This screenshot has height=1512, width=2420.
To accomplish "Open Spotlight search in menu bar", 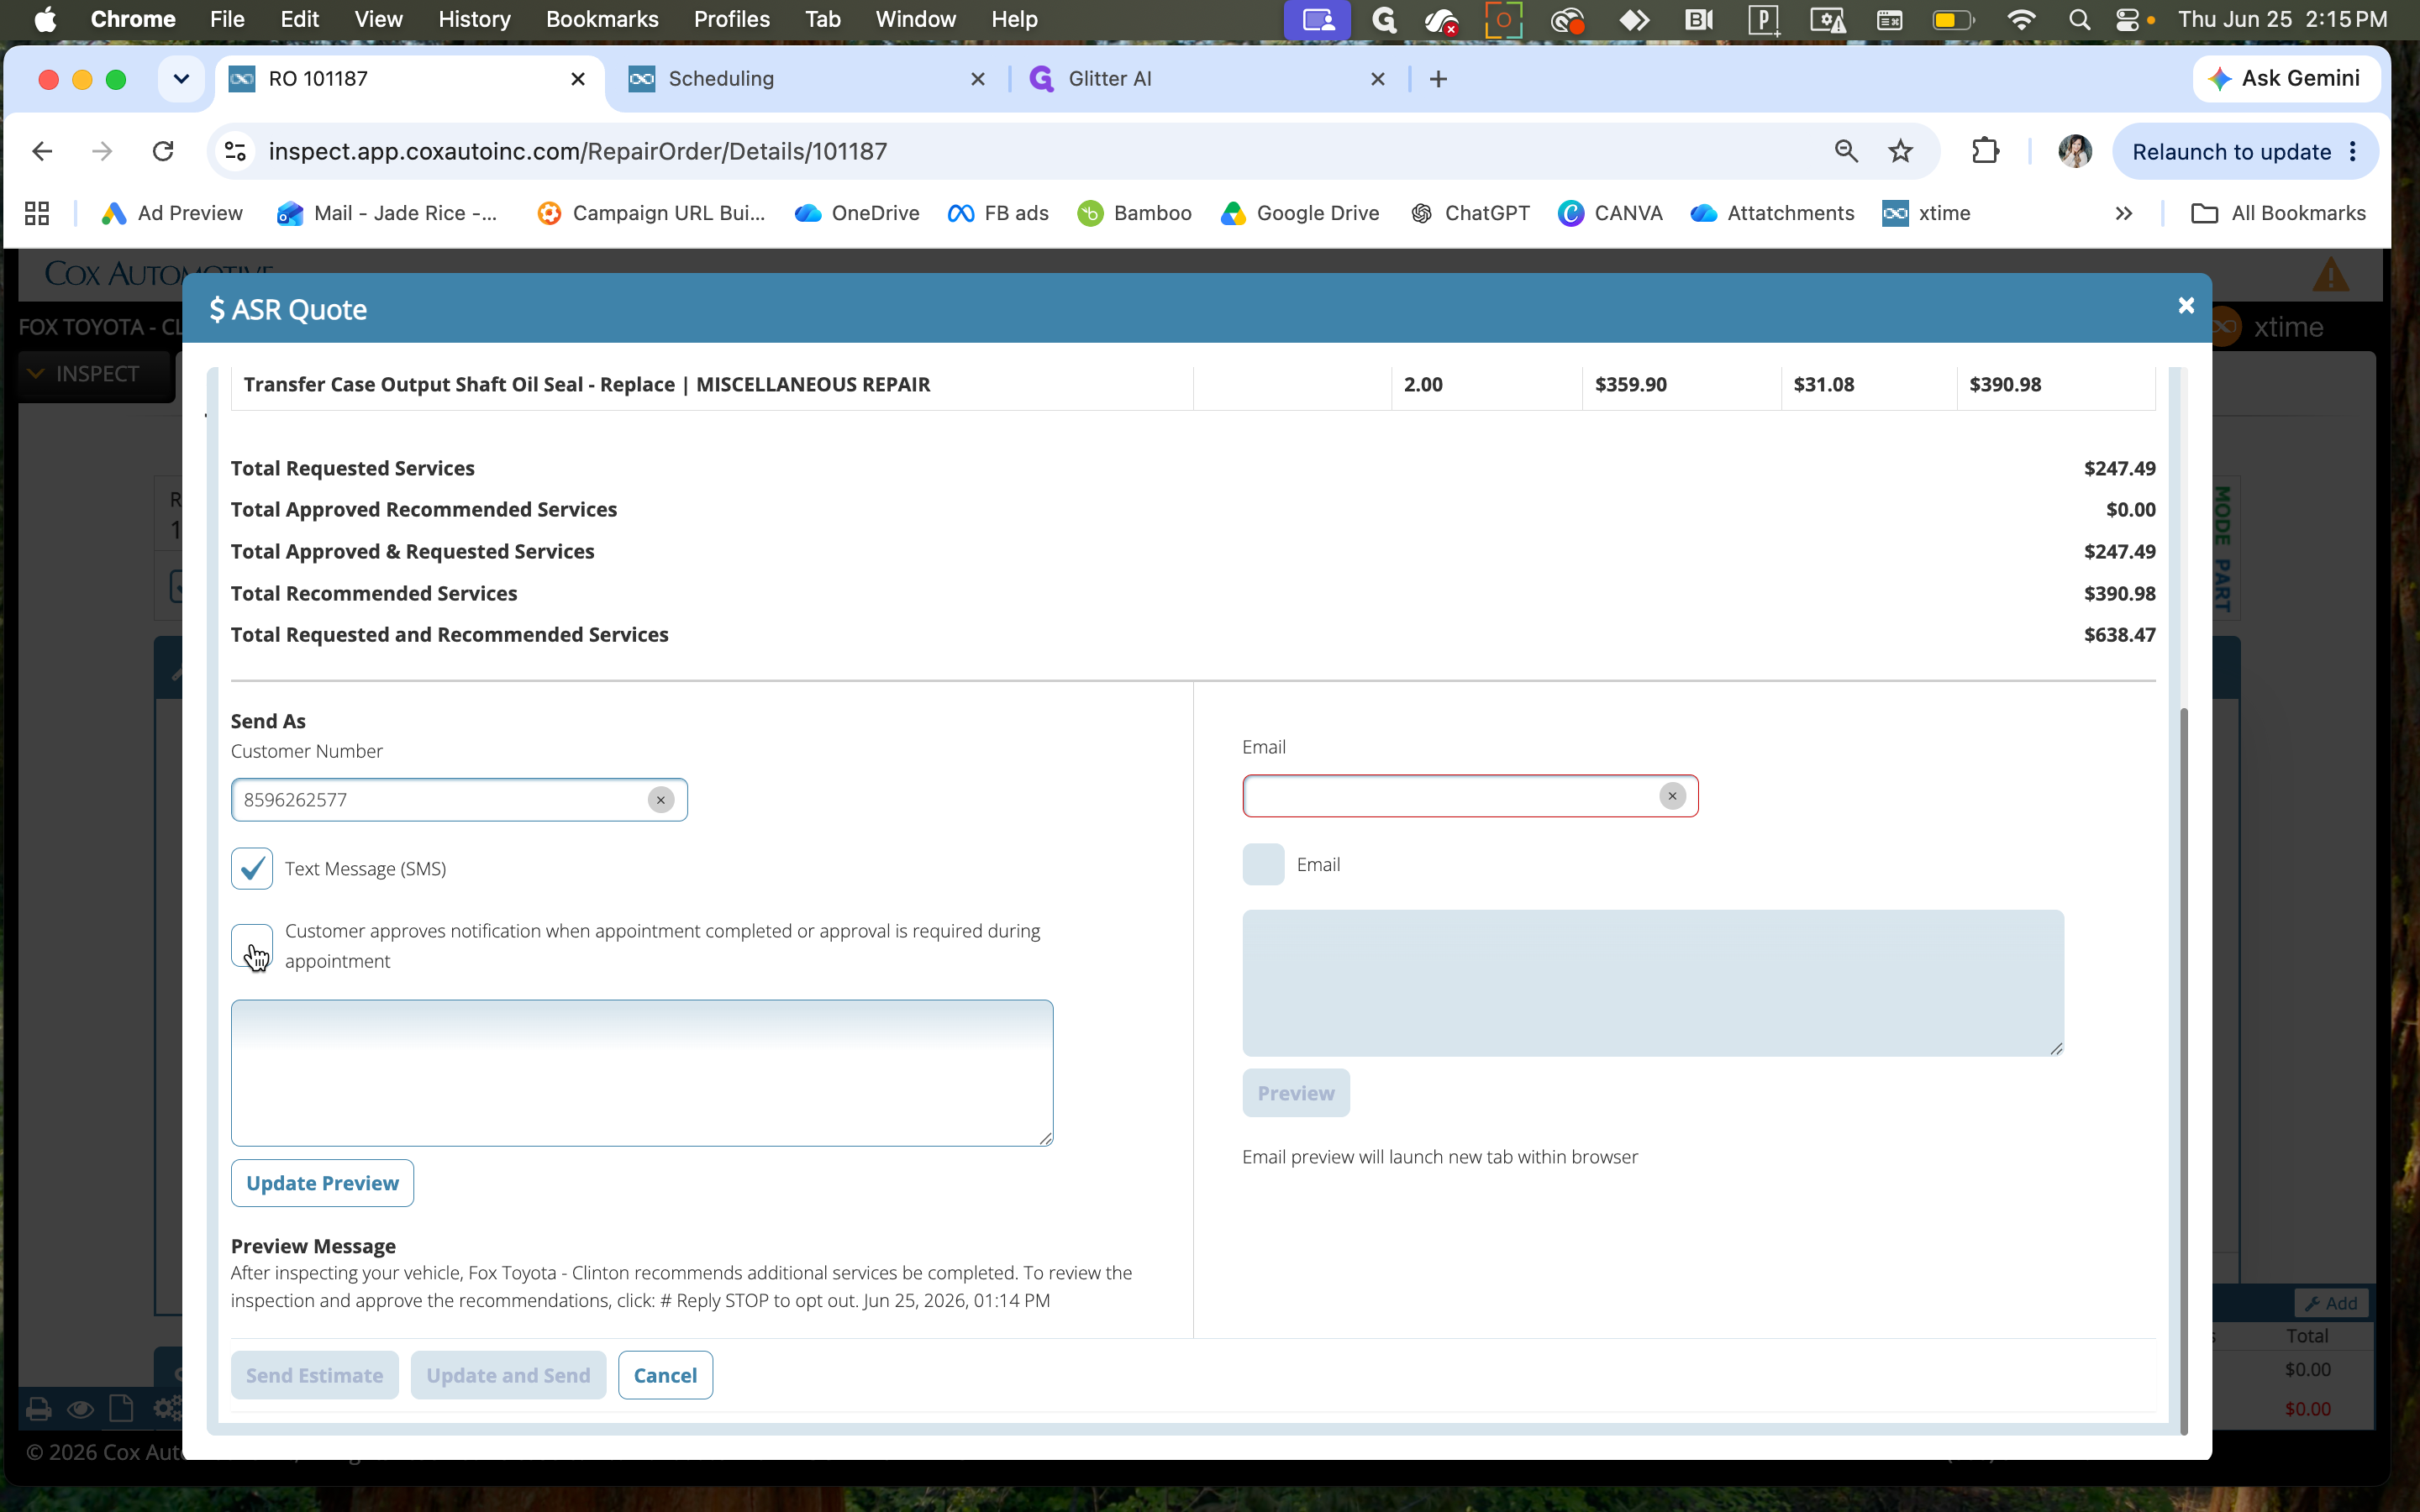I will coord(2079,19).
